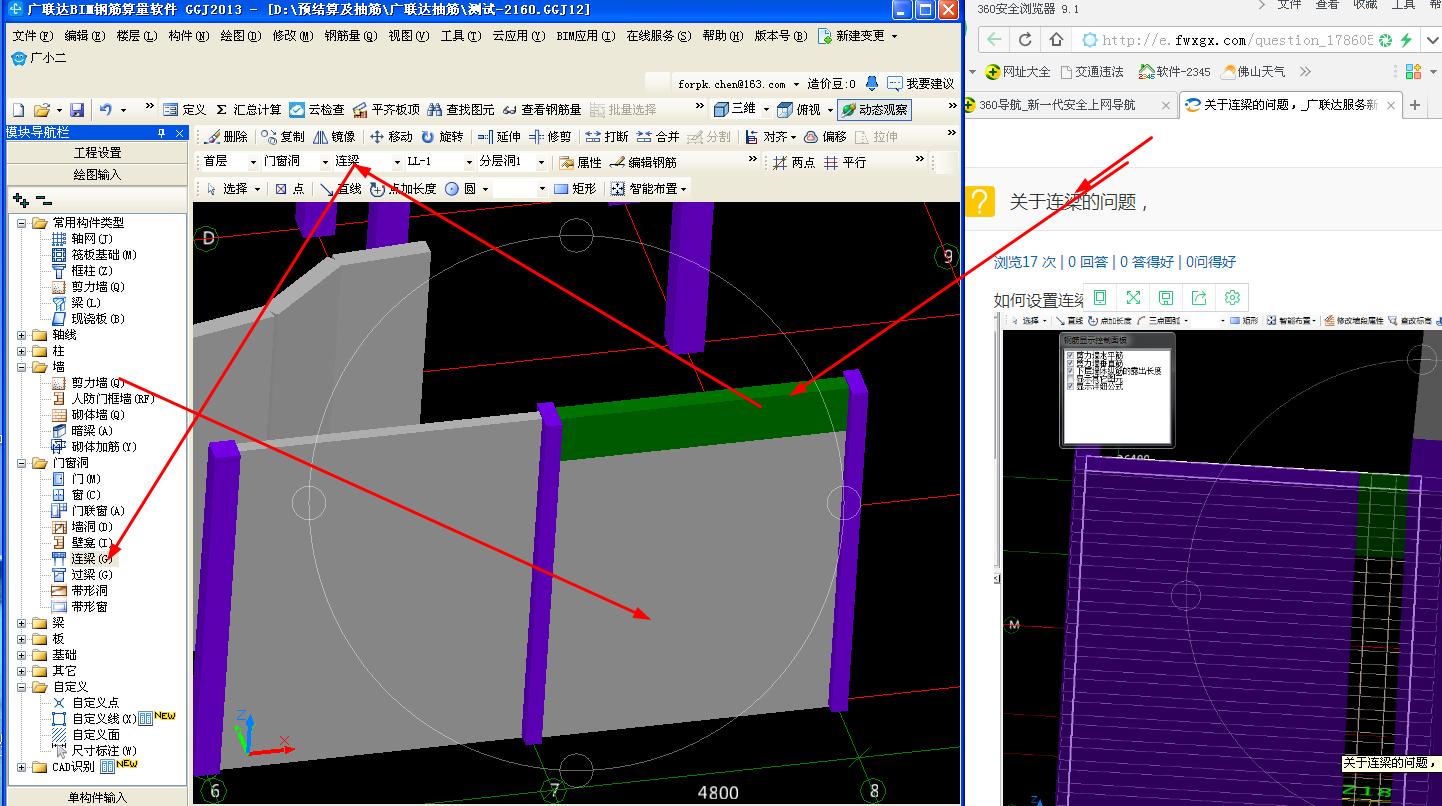The image size is (1442, 806).
Task: Open new browser tab with plus
Action: (1415, 105)
